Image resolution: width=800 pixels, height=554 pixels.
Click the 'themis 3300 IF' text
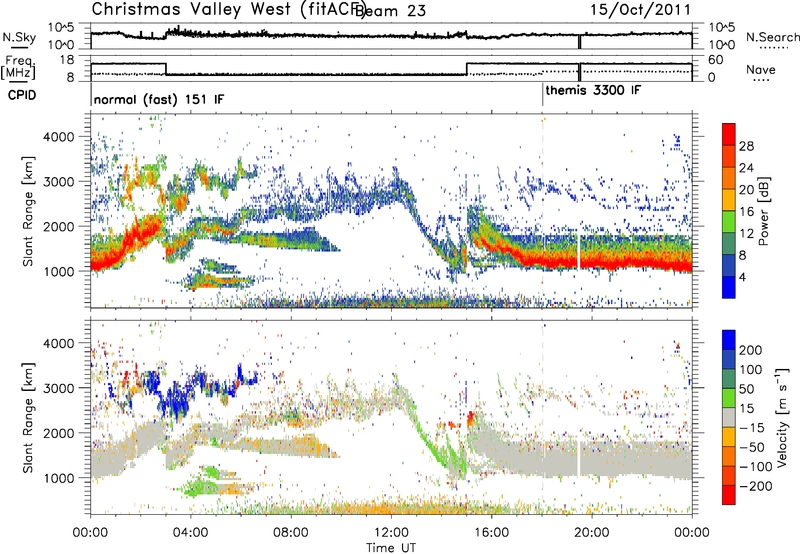(x=593, y=91)
